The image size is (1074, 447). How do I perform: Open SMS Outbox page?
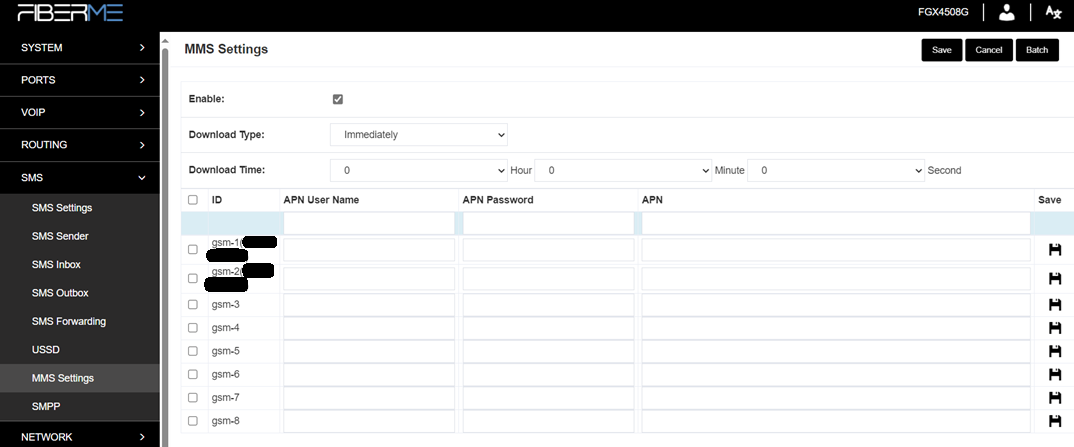[x=79, y=293]
